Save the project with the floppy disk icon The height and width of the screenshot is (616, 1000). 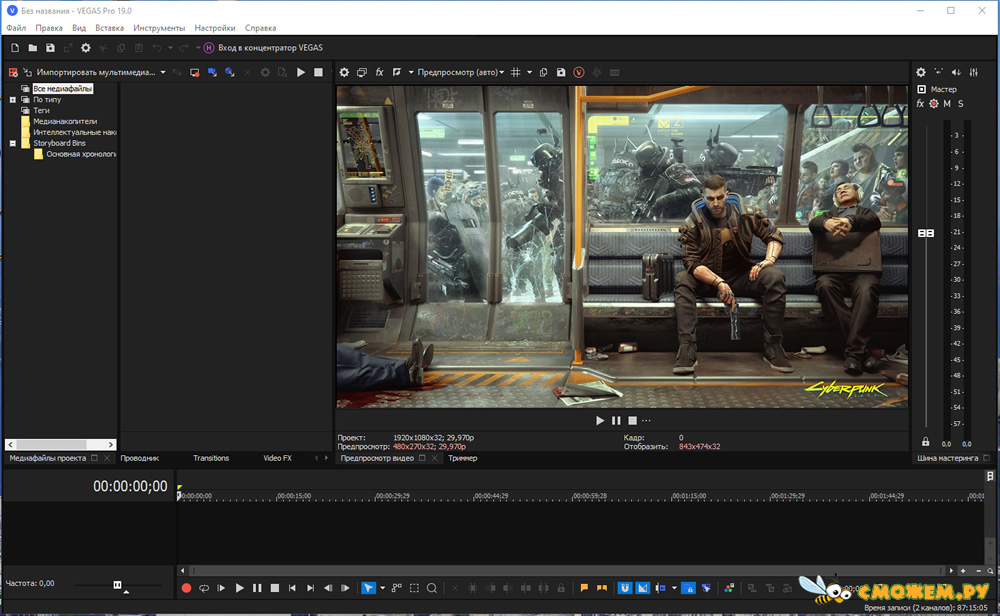50,48
